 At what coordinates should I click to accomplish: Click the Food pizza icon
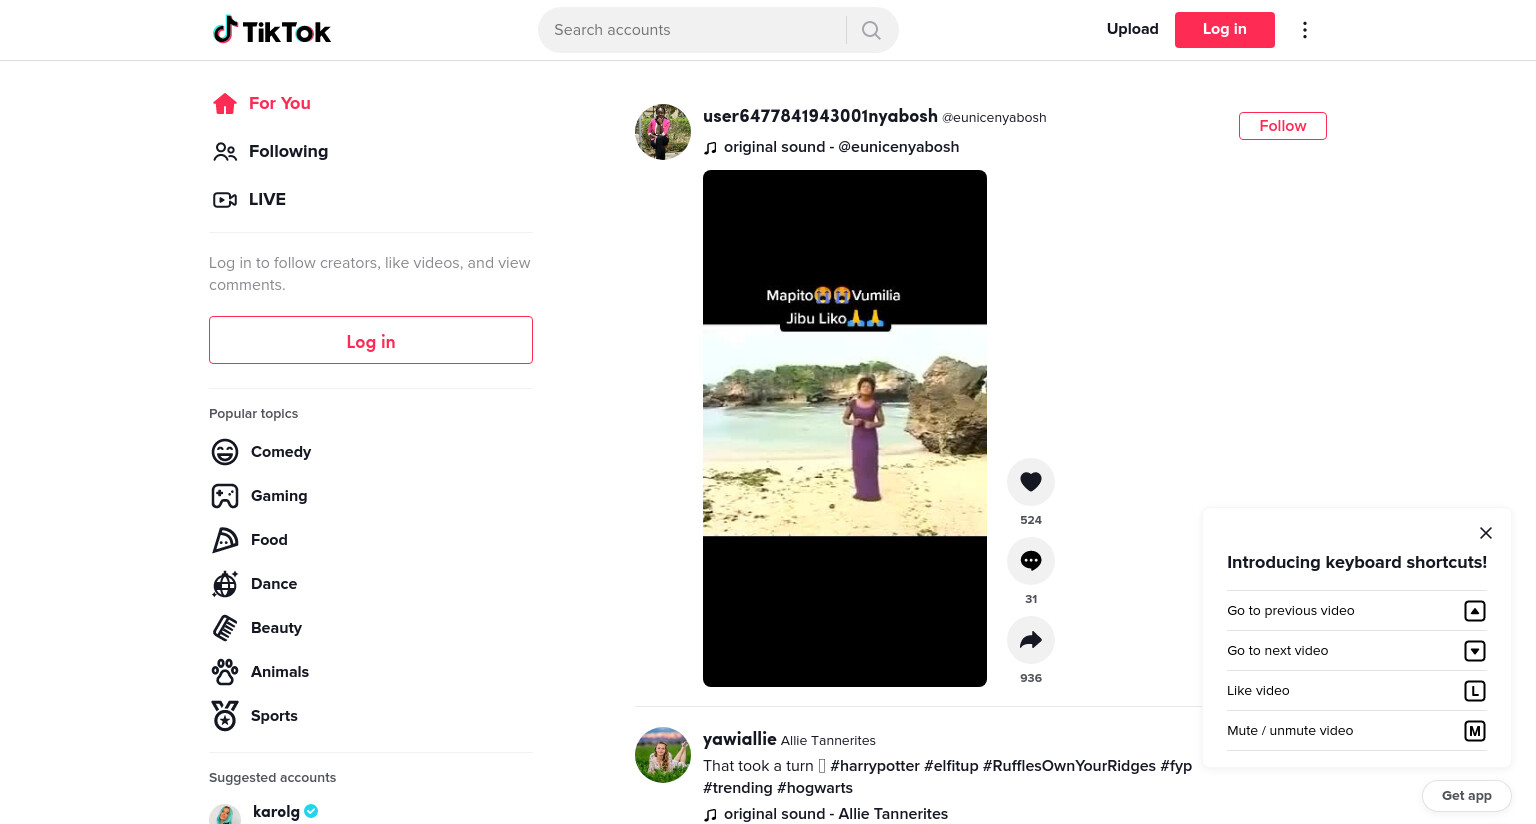(225, 540)
